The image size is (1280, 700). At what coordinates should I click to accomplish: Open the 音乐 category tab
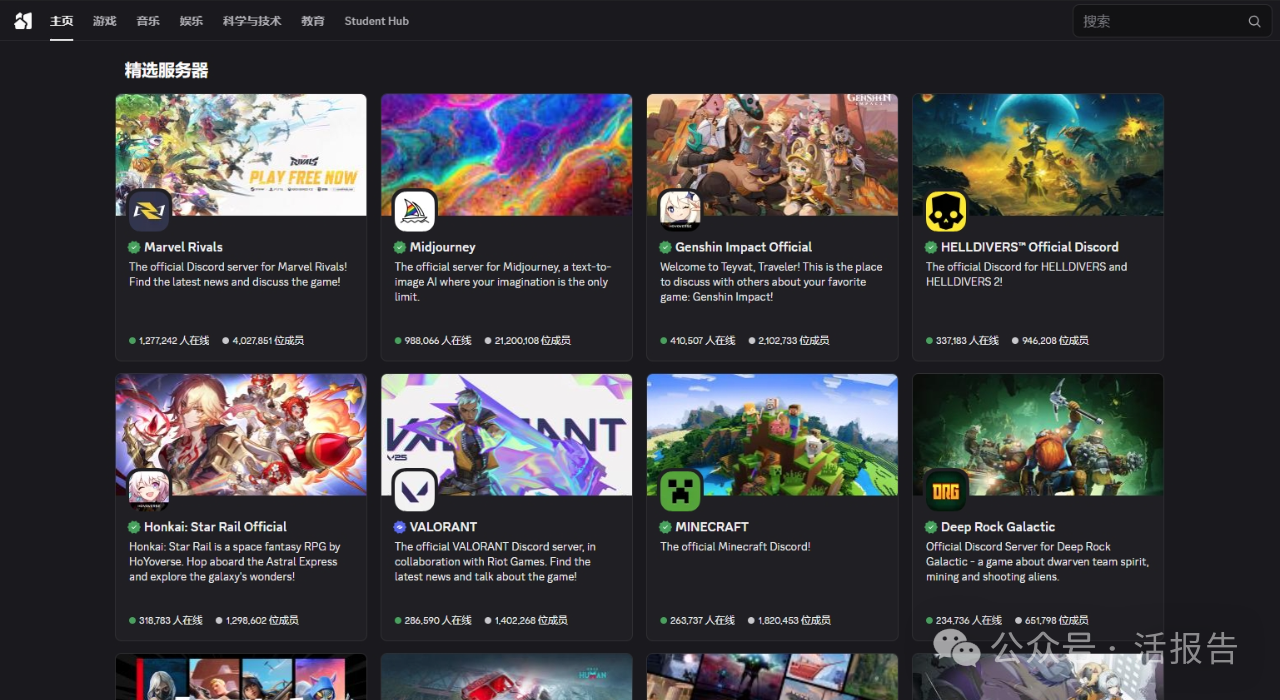click(x=148, y=21)
